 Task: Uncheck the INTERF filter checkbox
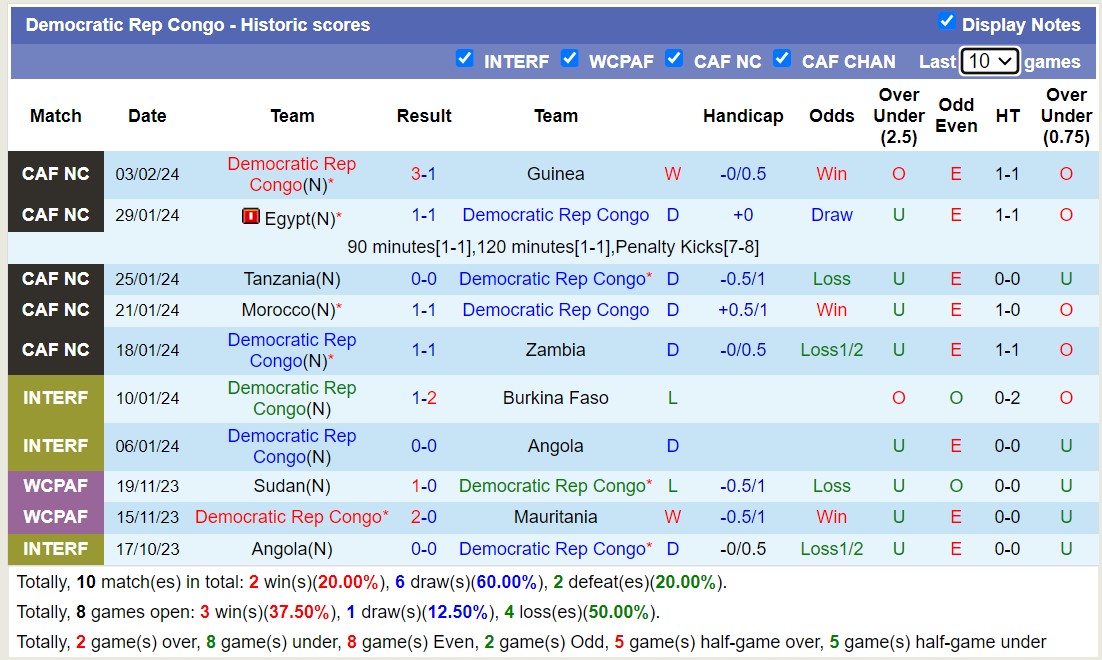pyautogui.click(x=464, y=59)
